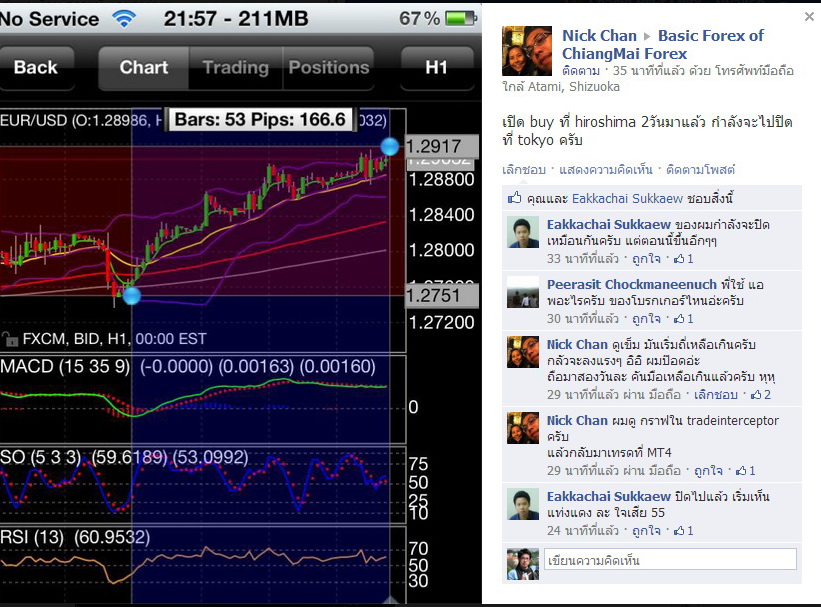Open Eakkachai Sukkaew from the likes summary row
Screen dimensions: 821x607
627,198
